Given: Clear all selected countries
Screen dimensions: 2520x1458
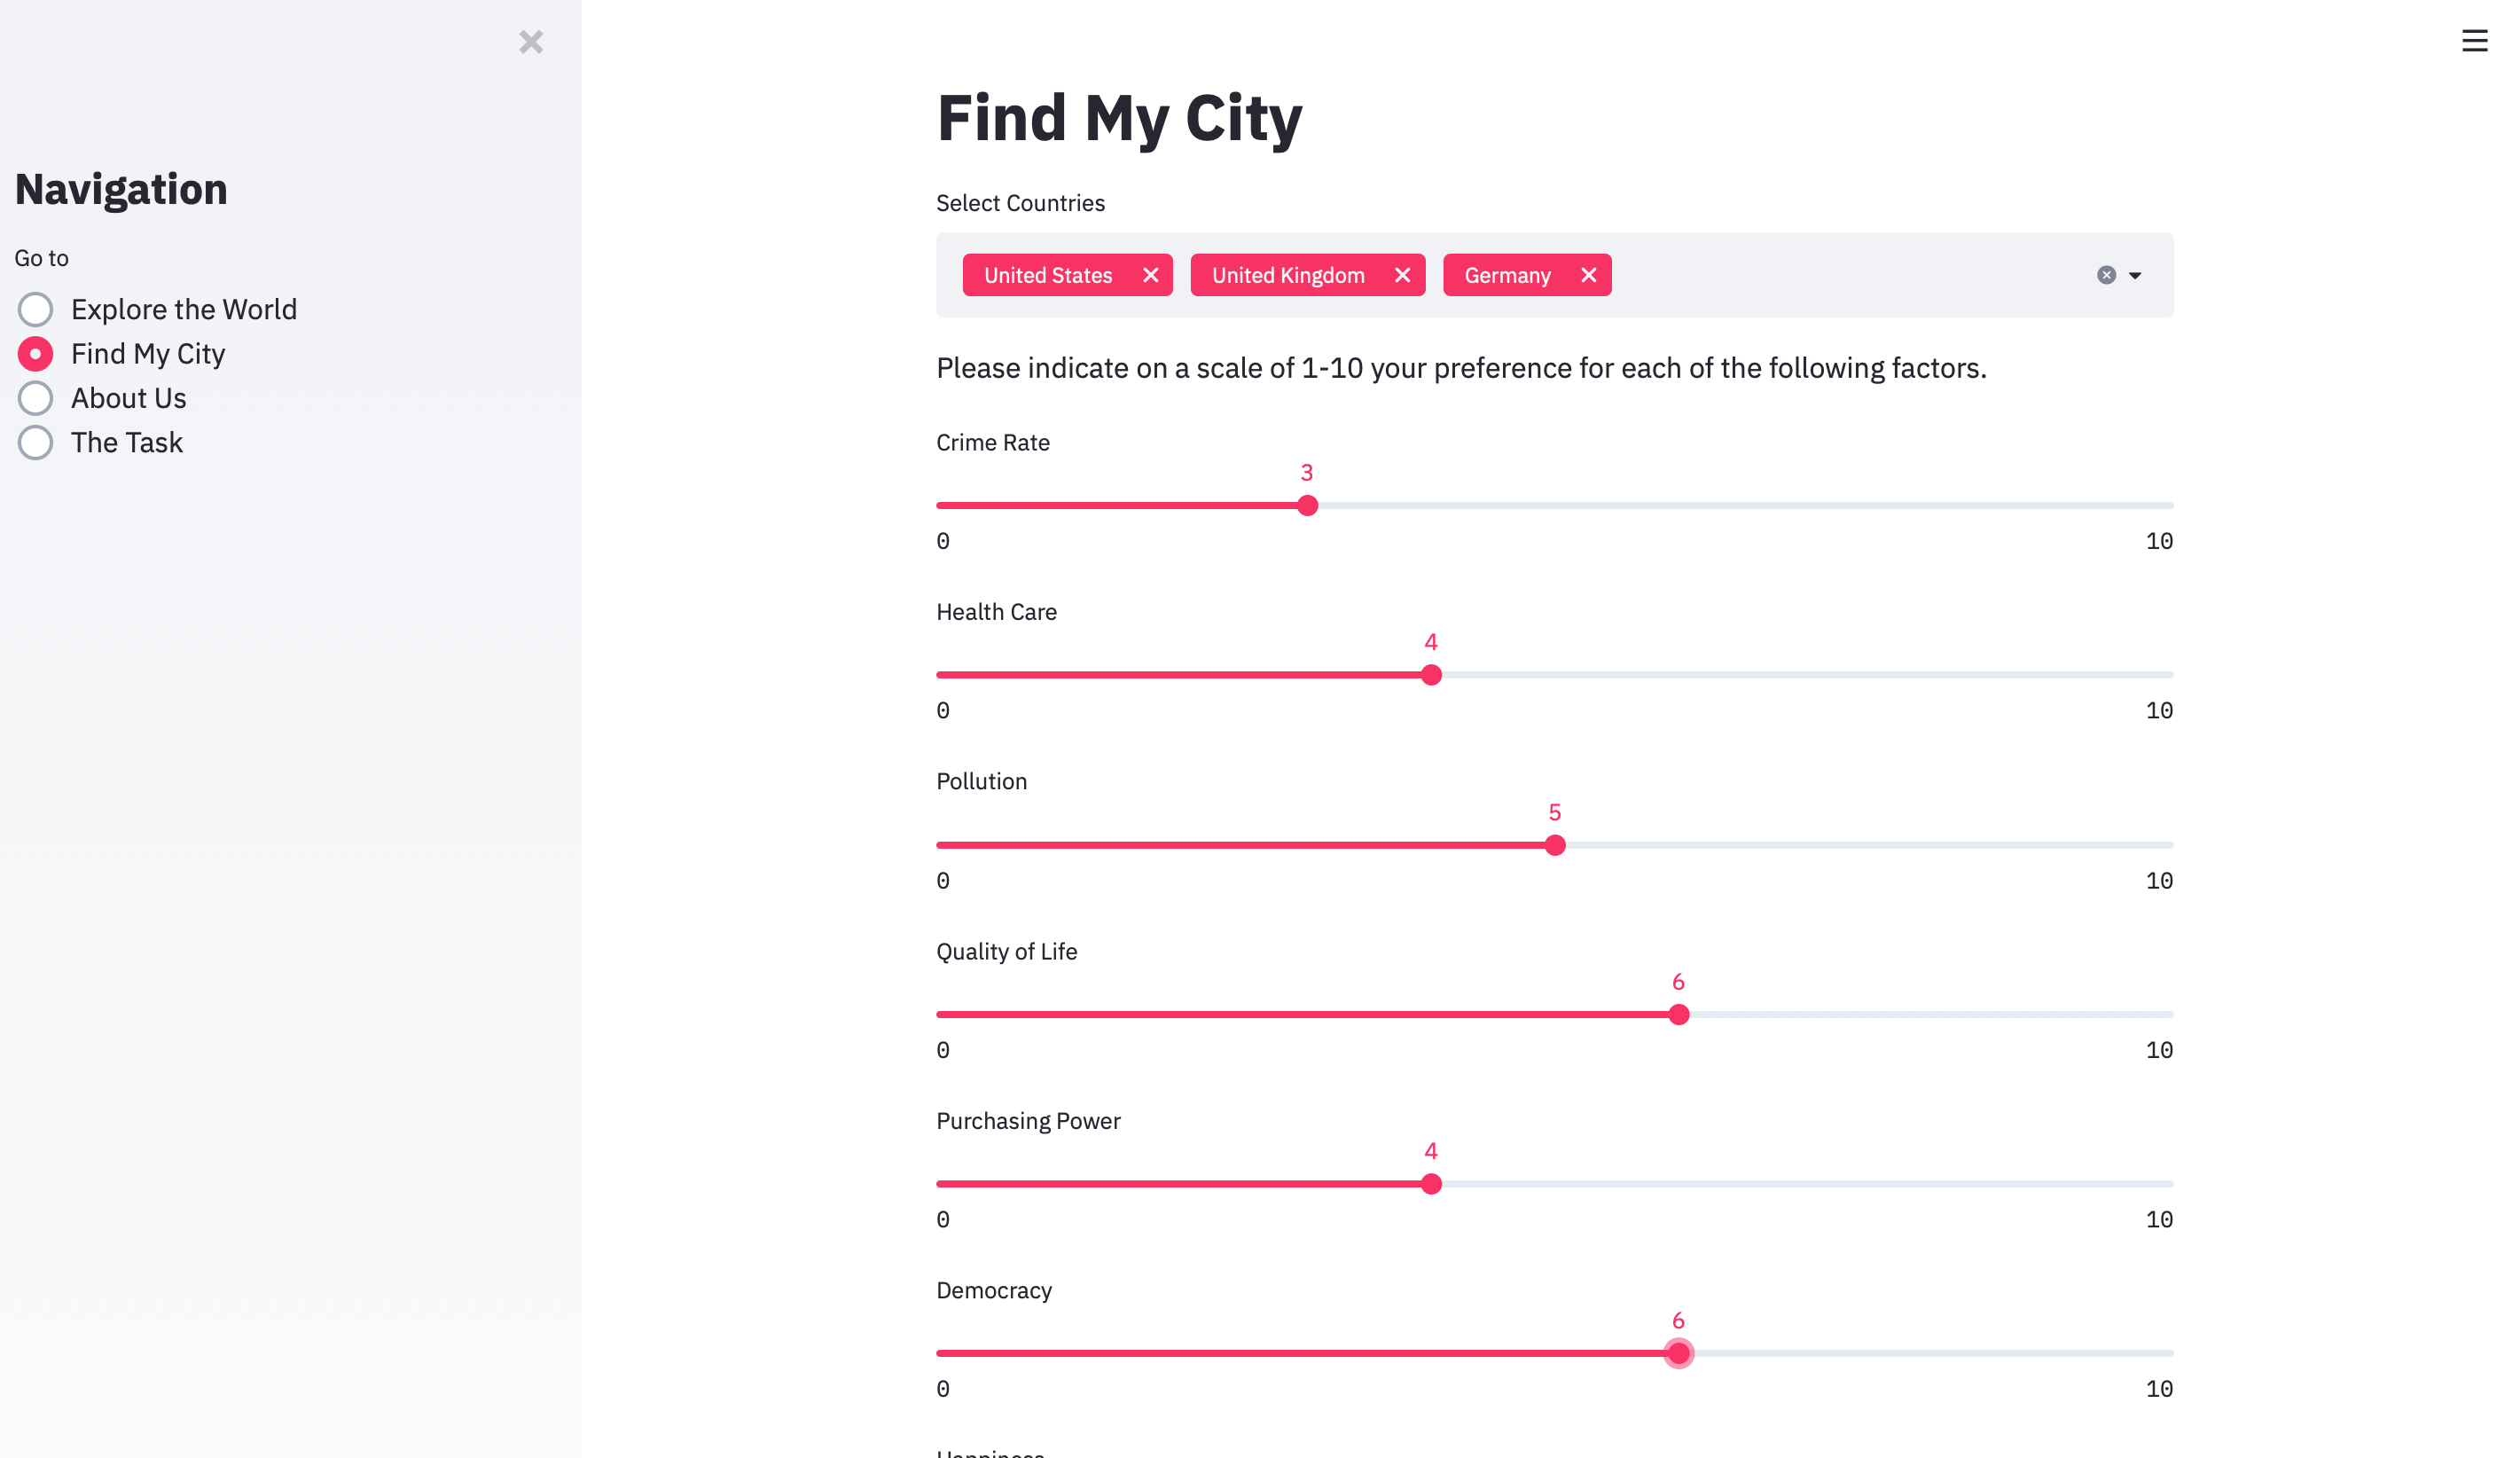Looking at the screenshot, I should pyautogui.click(x=2106, y=275).
